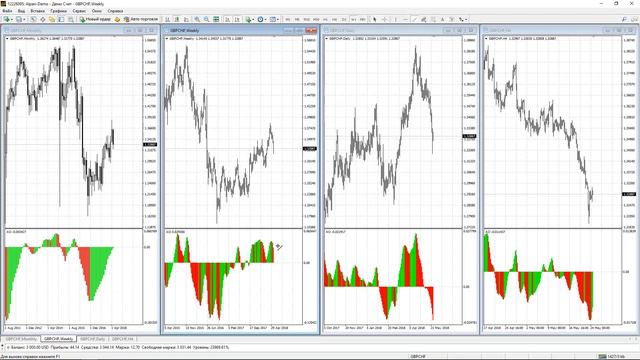The height and width of the screenshot is (360, 640).
Task: Click the Баланс 3 000.00 USD text
Action: click(29, 347)
